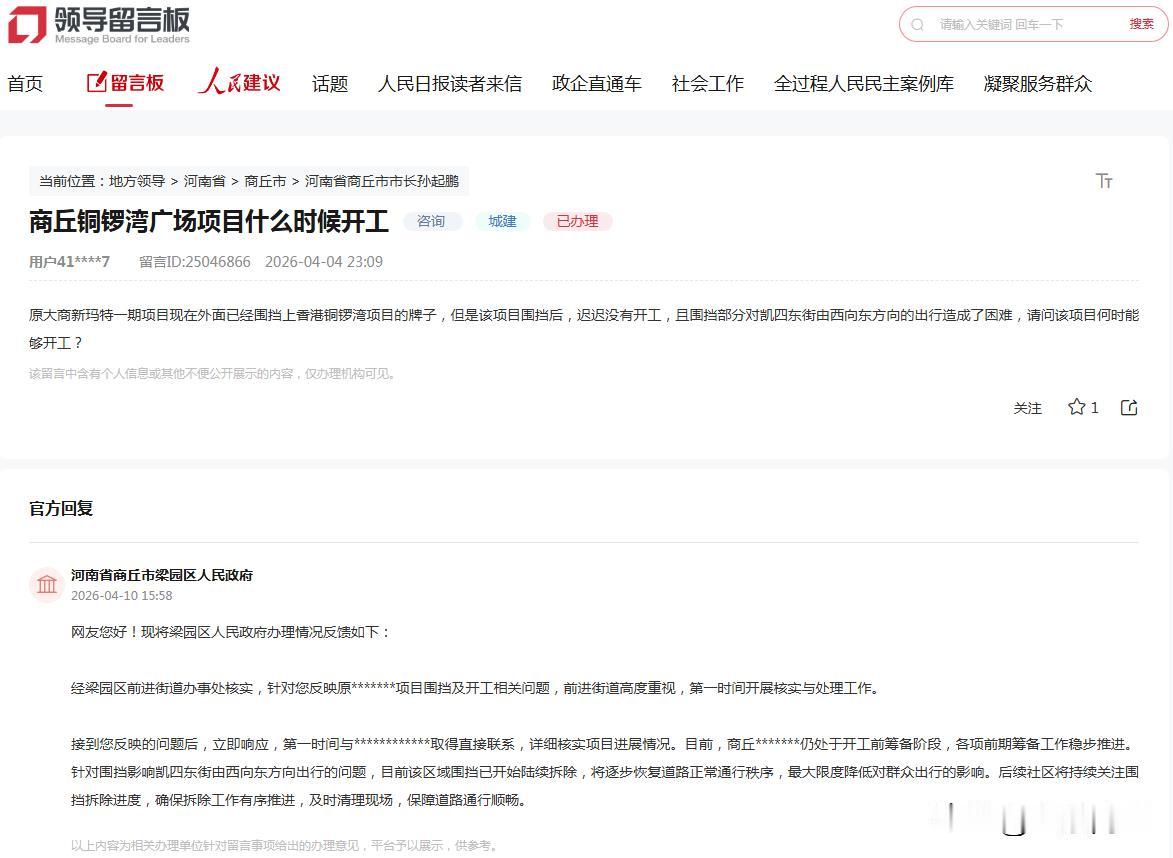The width and height of the screenshot is (1173, 858).
Task: Click the 城建 category tag
Action: [x=502, y=221]
